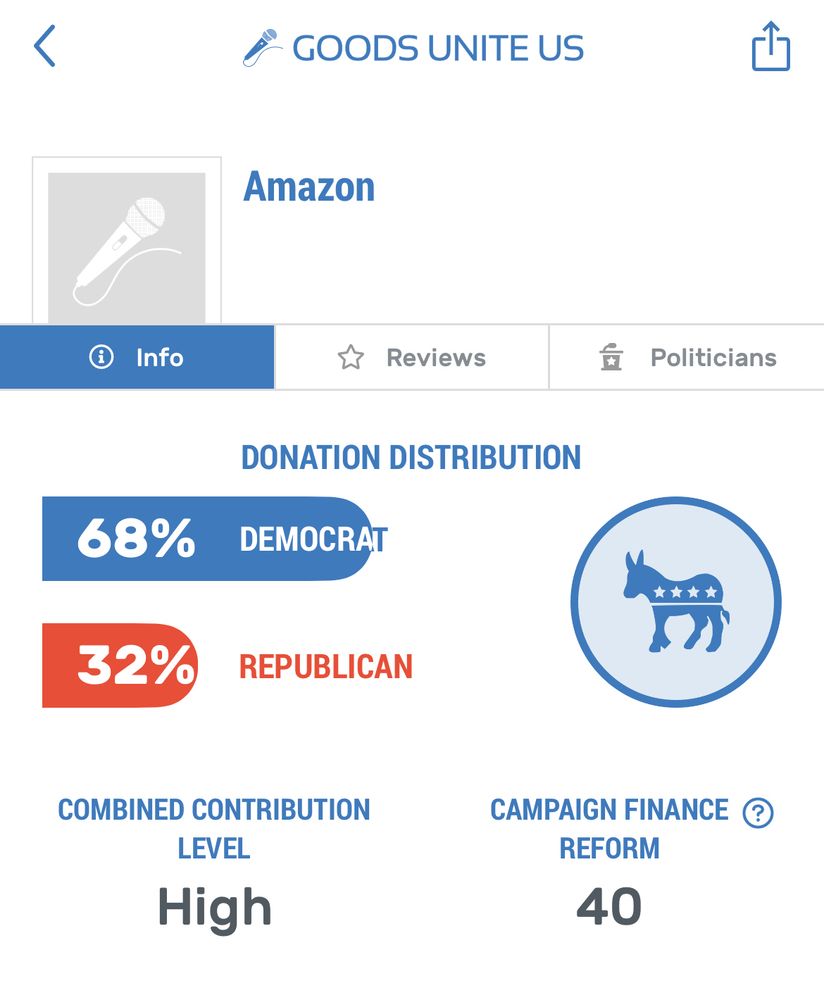Tap the campaign finance reform help icon
Viewport: 824px width, 1000px height.
(x=758, y=813)
